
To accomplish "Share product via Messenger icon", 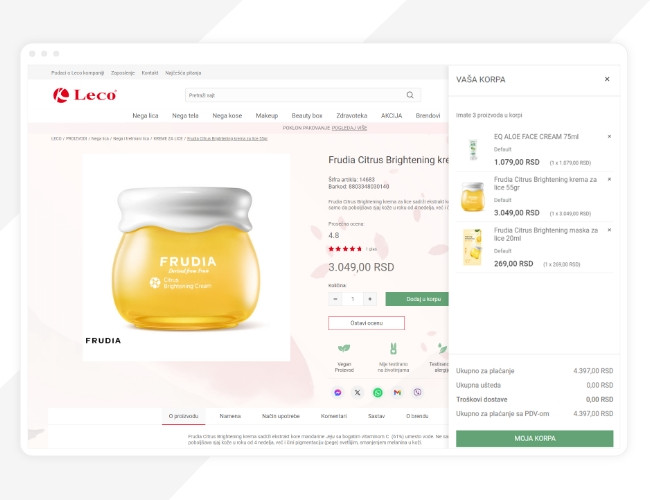I will pos(338,392).
